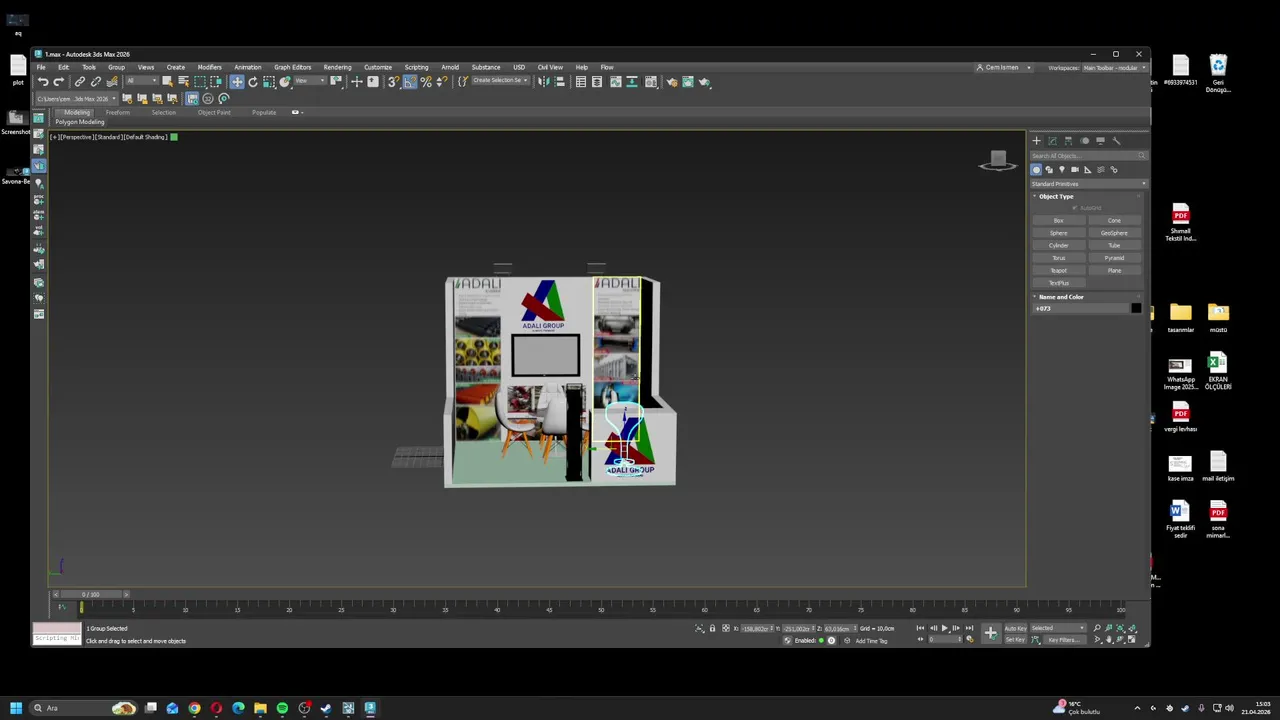Toggle the Angle Snap button
1280x720 pixels.
point(409,82)
